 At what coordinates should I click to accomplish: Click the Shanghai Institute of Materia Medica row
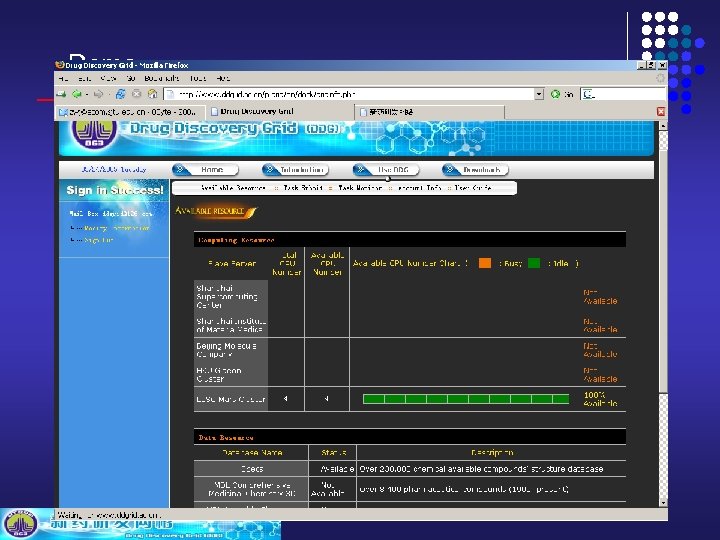coord(231,325)
